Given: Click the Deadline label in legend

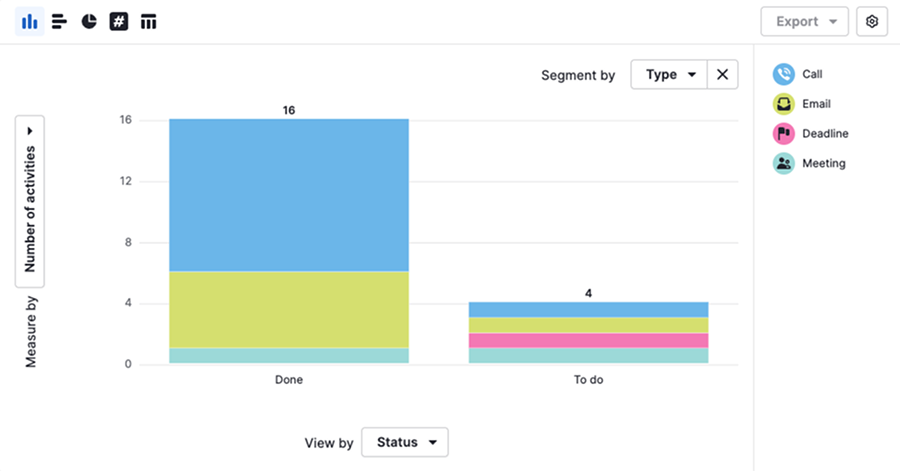Looking at the screenshot, I should point(826,134).
